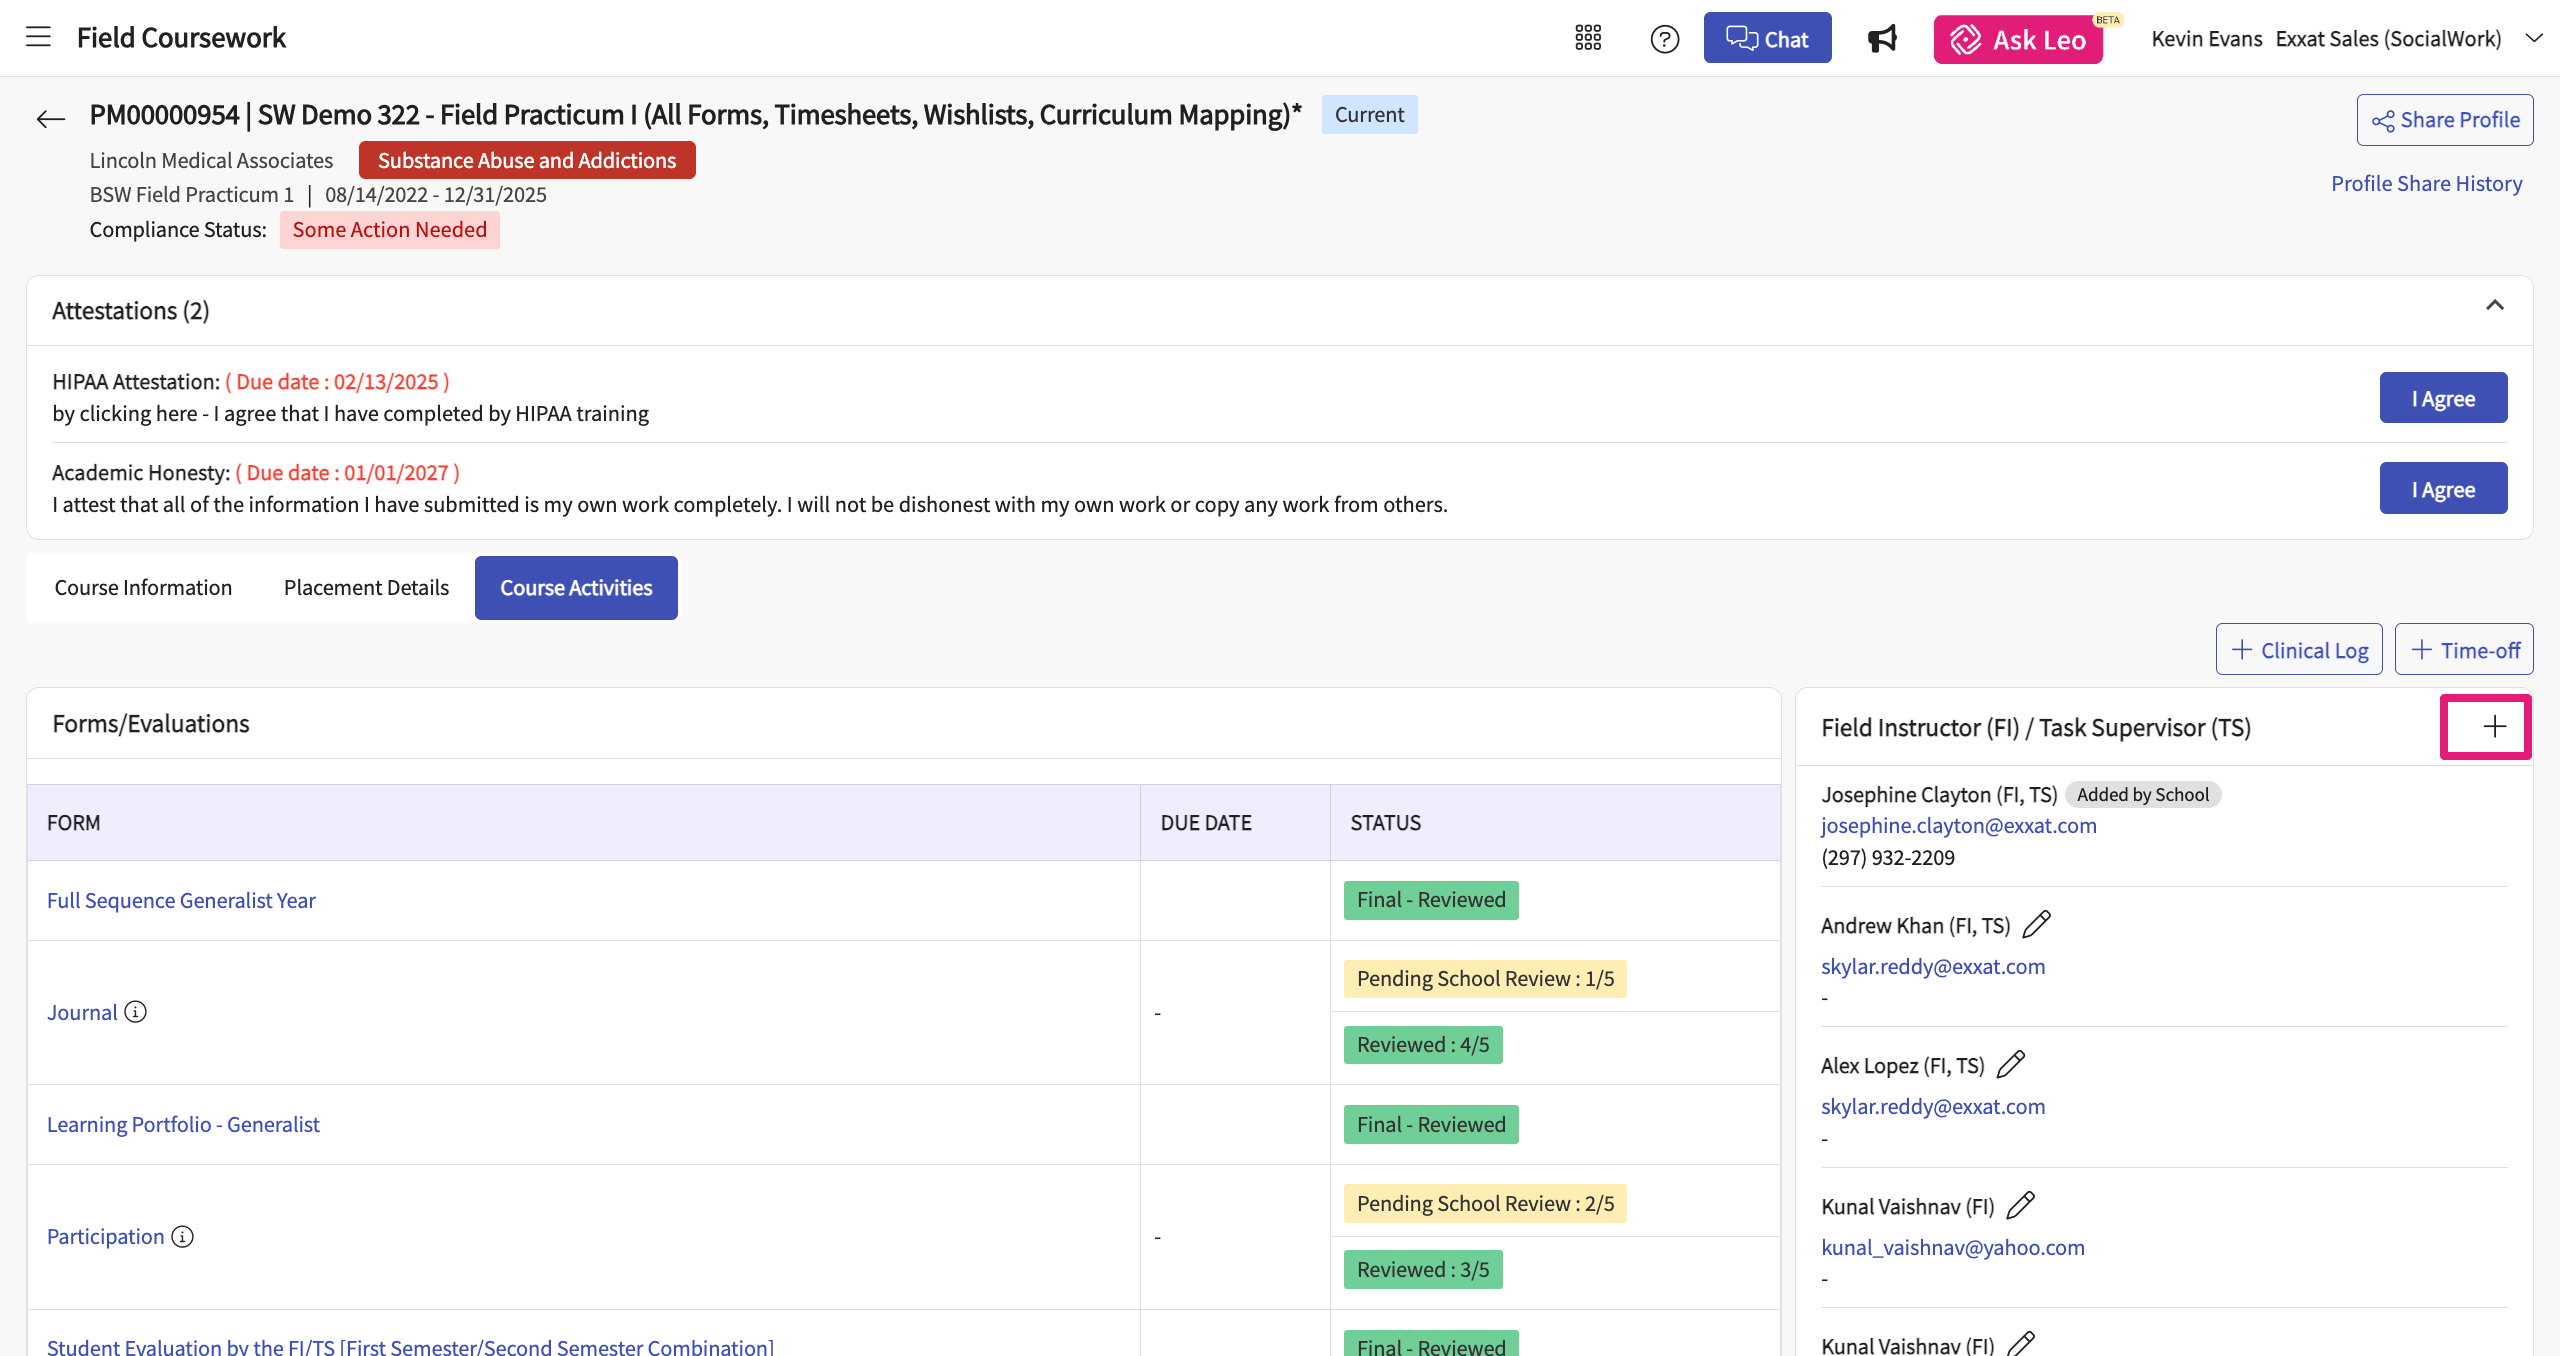Click the help question mark icon
The image size is (2560, 1356).
point(1664,39)
